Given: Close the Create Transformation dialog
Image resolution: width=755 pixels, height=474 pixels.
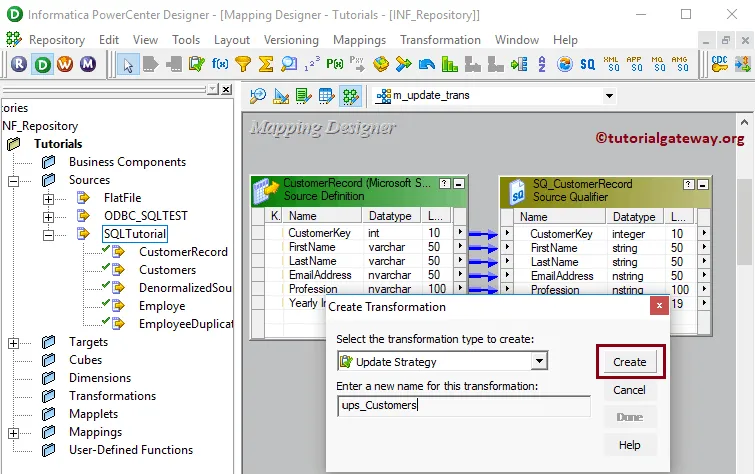Looking at the screenshot, I should pyautogui.click(x=659, y=305).
